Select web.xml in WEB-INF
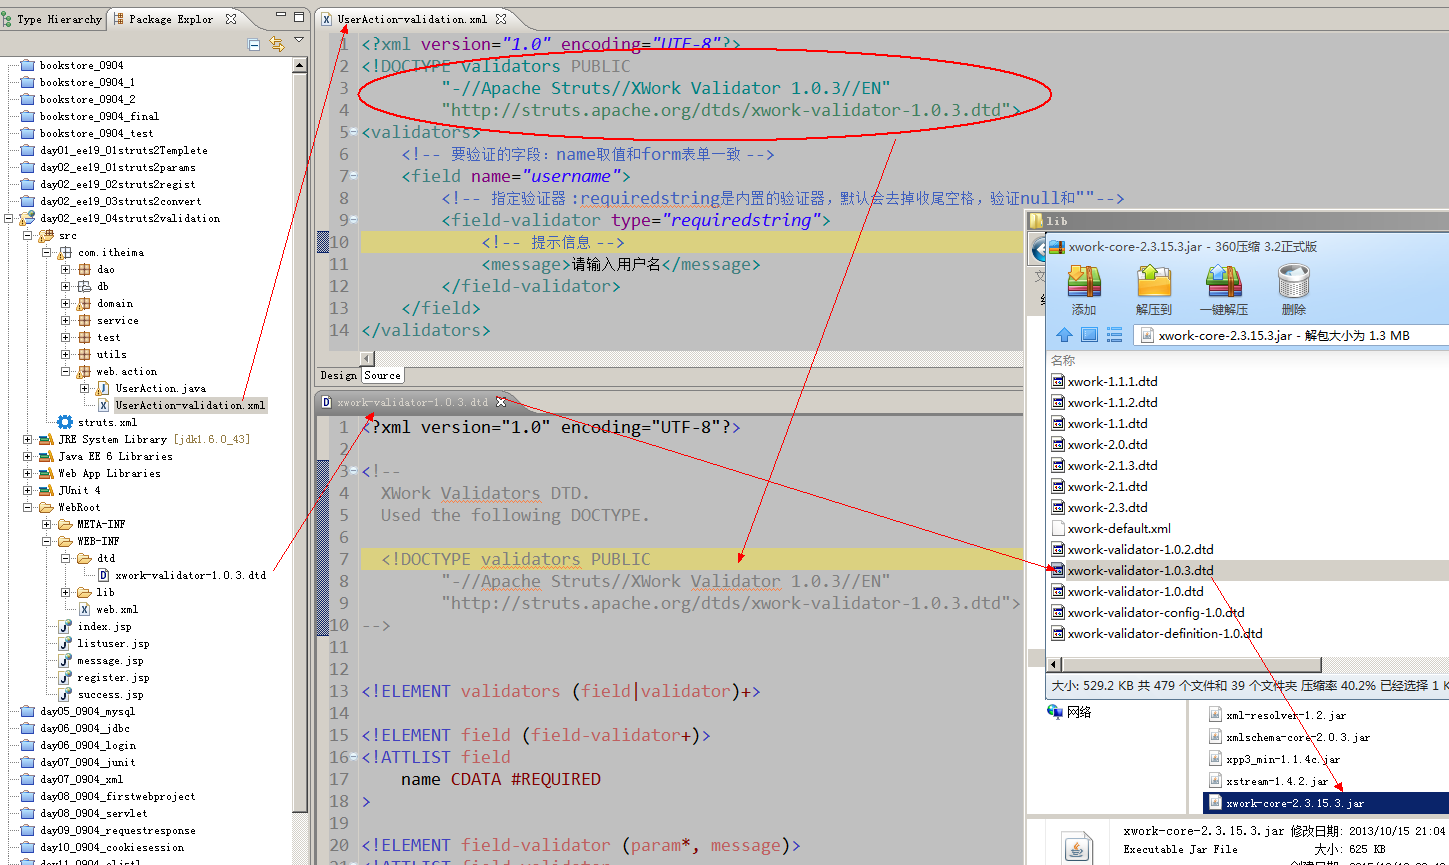Viewport: 1449px width, 865px height. pyautogui.click(x=117, y=610)
